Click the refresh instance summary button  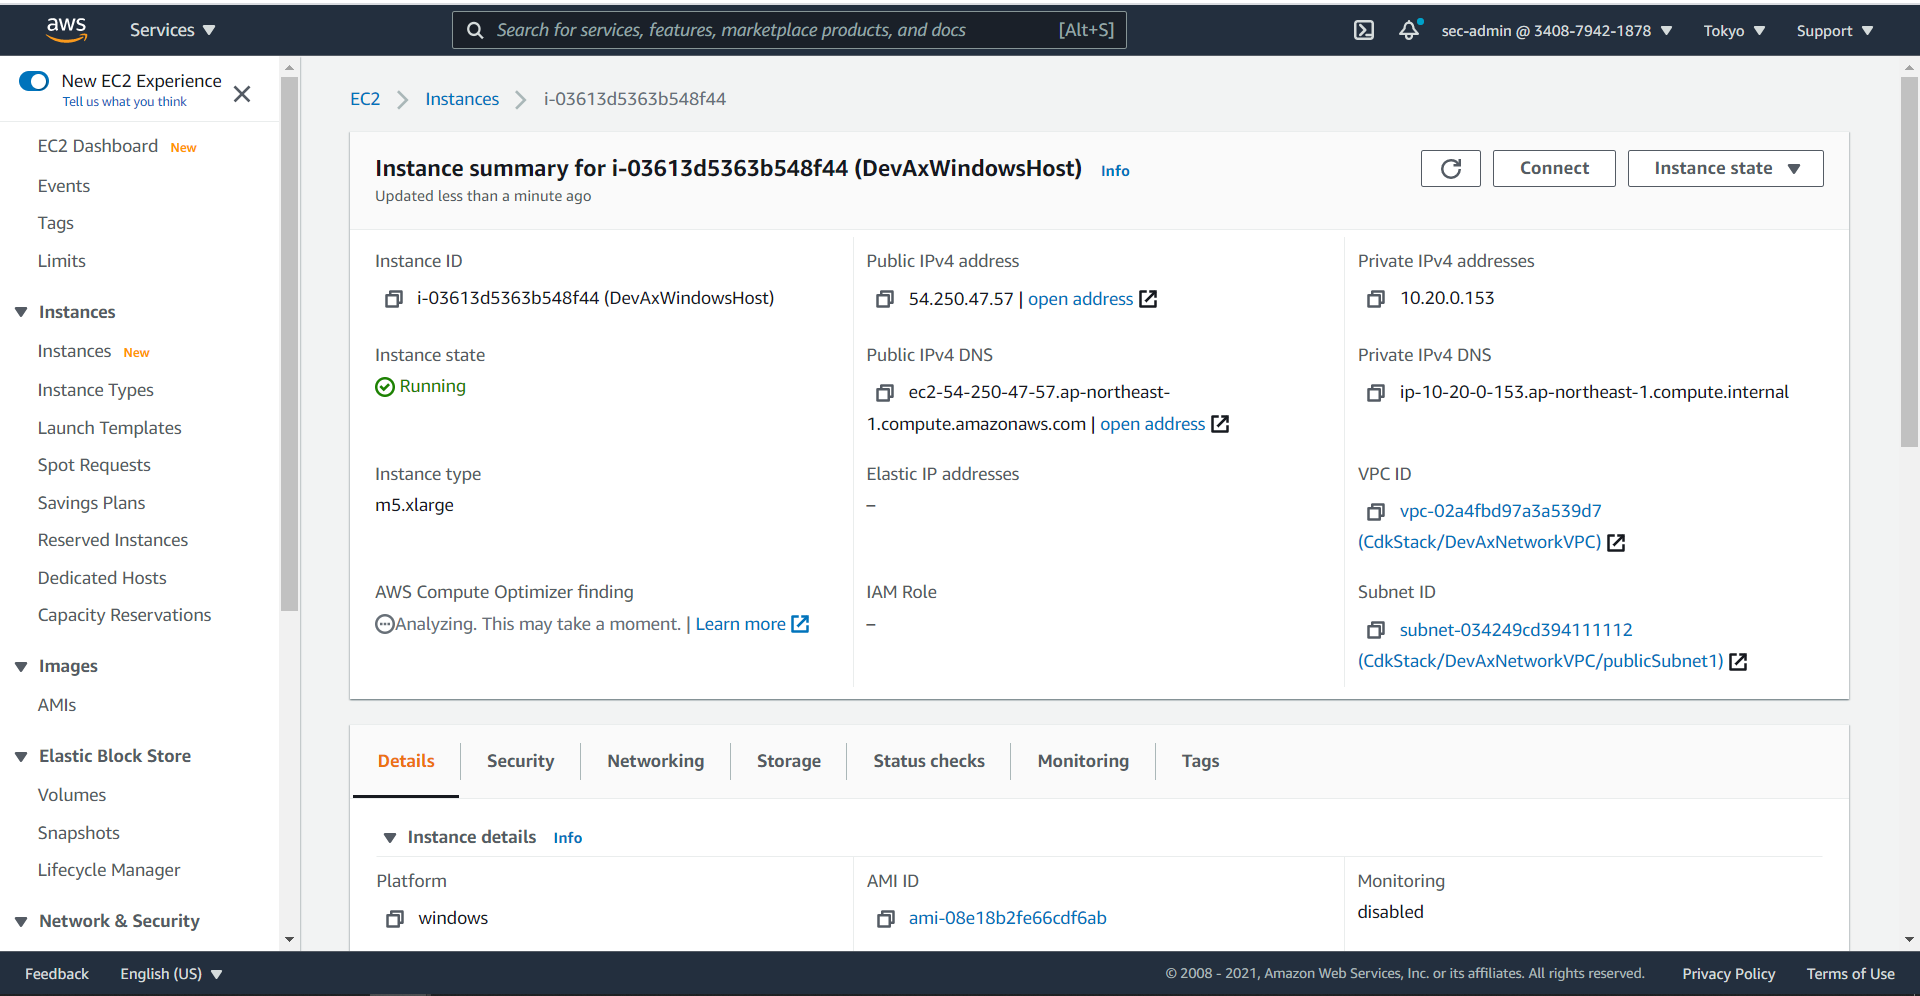pyautogui.click(x=1450, y=168)
